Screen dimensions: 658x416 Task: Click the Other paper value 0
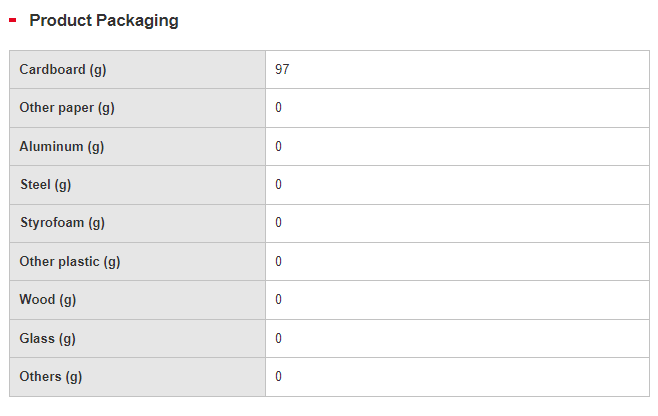click(x=279, y=108)
